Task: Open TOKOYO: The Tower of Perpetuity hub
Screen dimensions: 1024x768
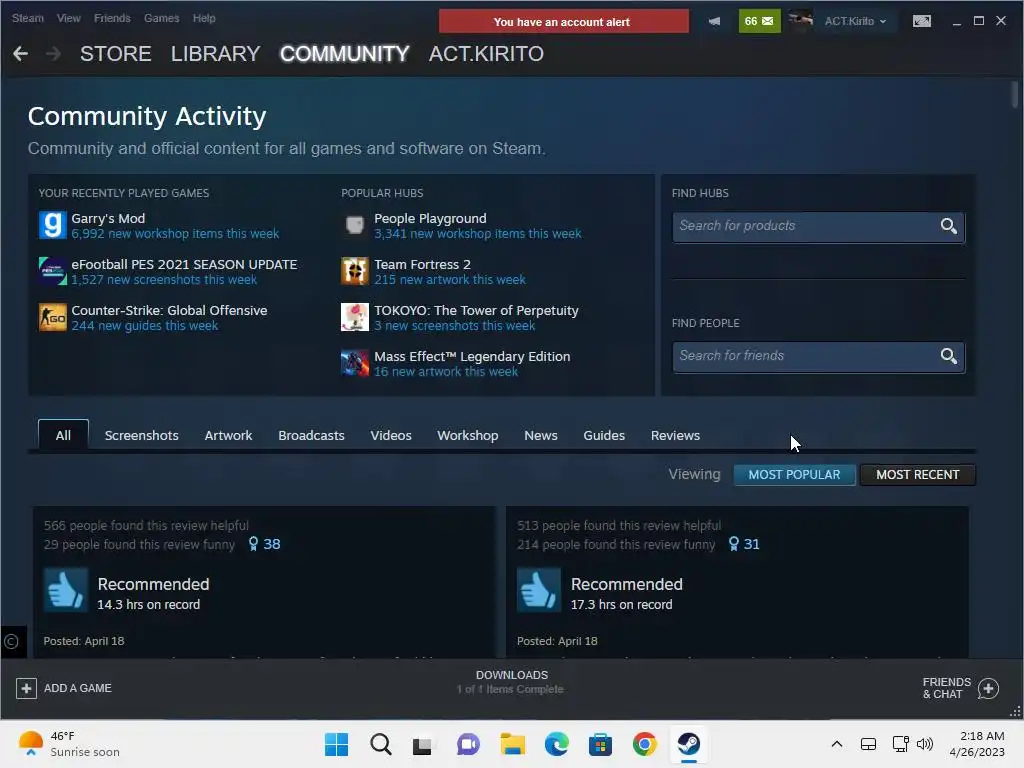Action: pyautogui.click(x=476, y=310)
